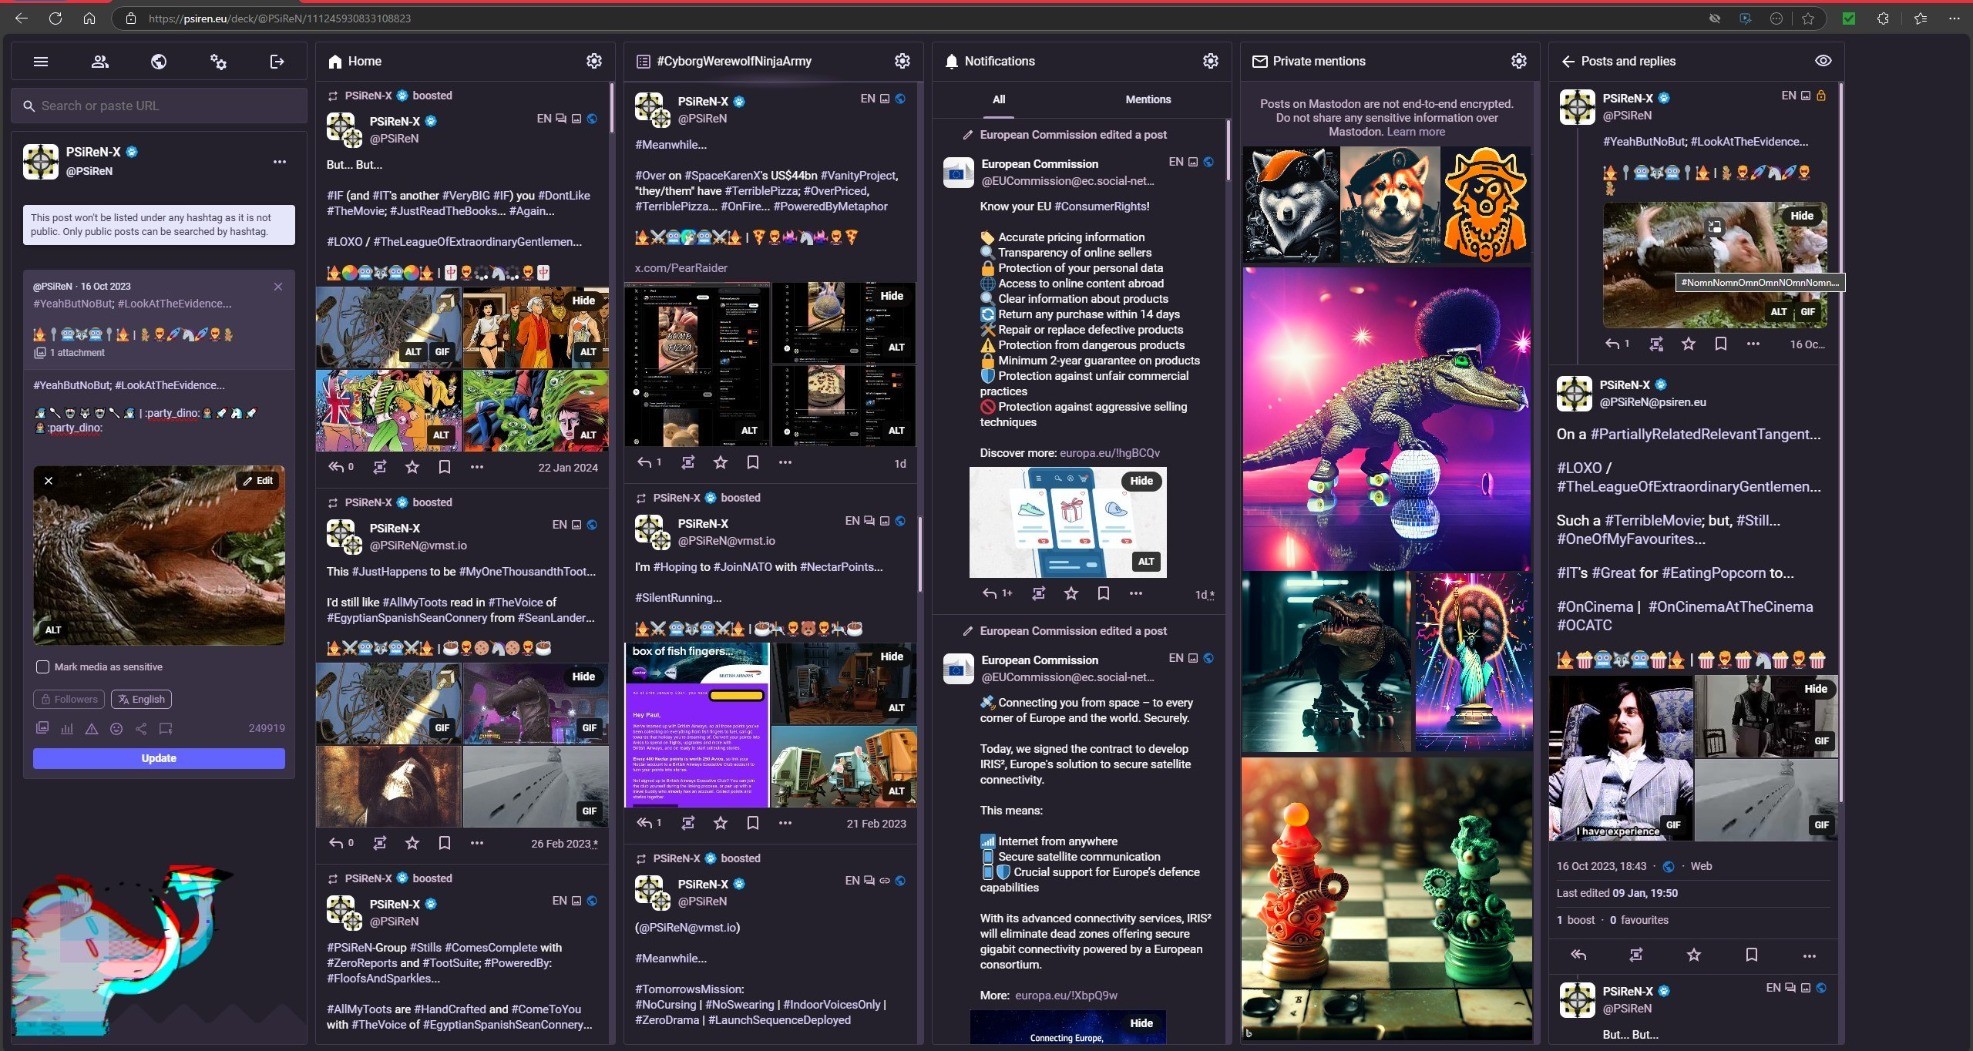The height and width of the screenshot is (1051, 1973).
Task: Hide media on the Home 22 Jan 2024 post
Action: point(583,300)
